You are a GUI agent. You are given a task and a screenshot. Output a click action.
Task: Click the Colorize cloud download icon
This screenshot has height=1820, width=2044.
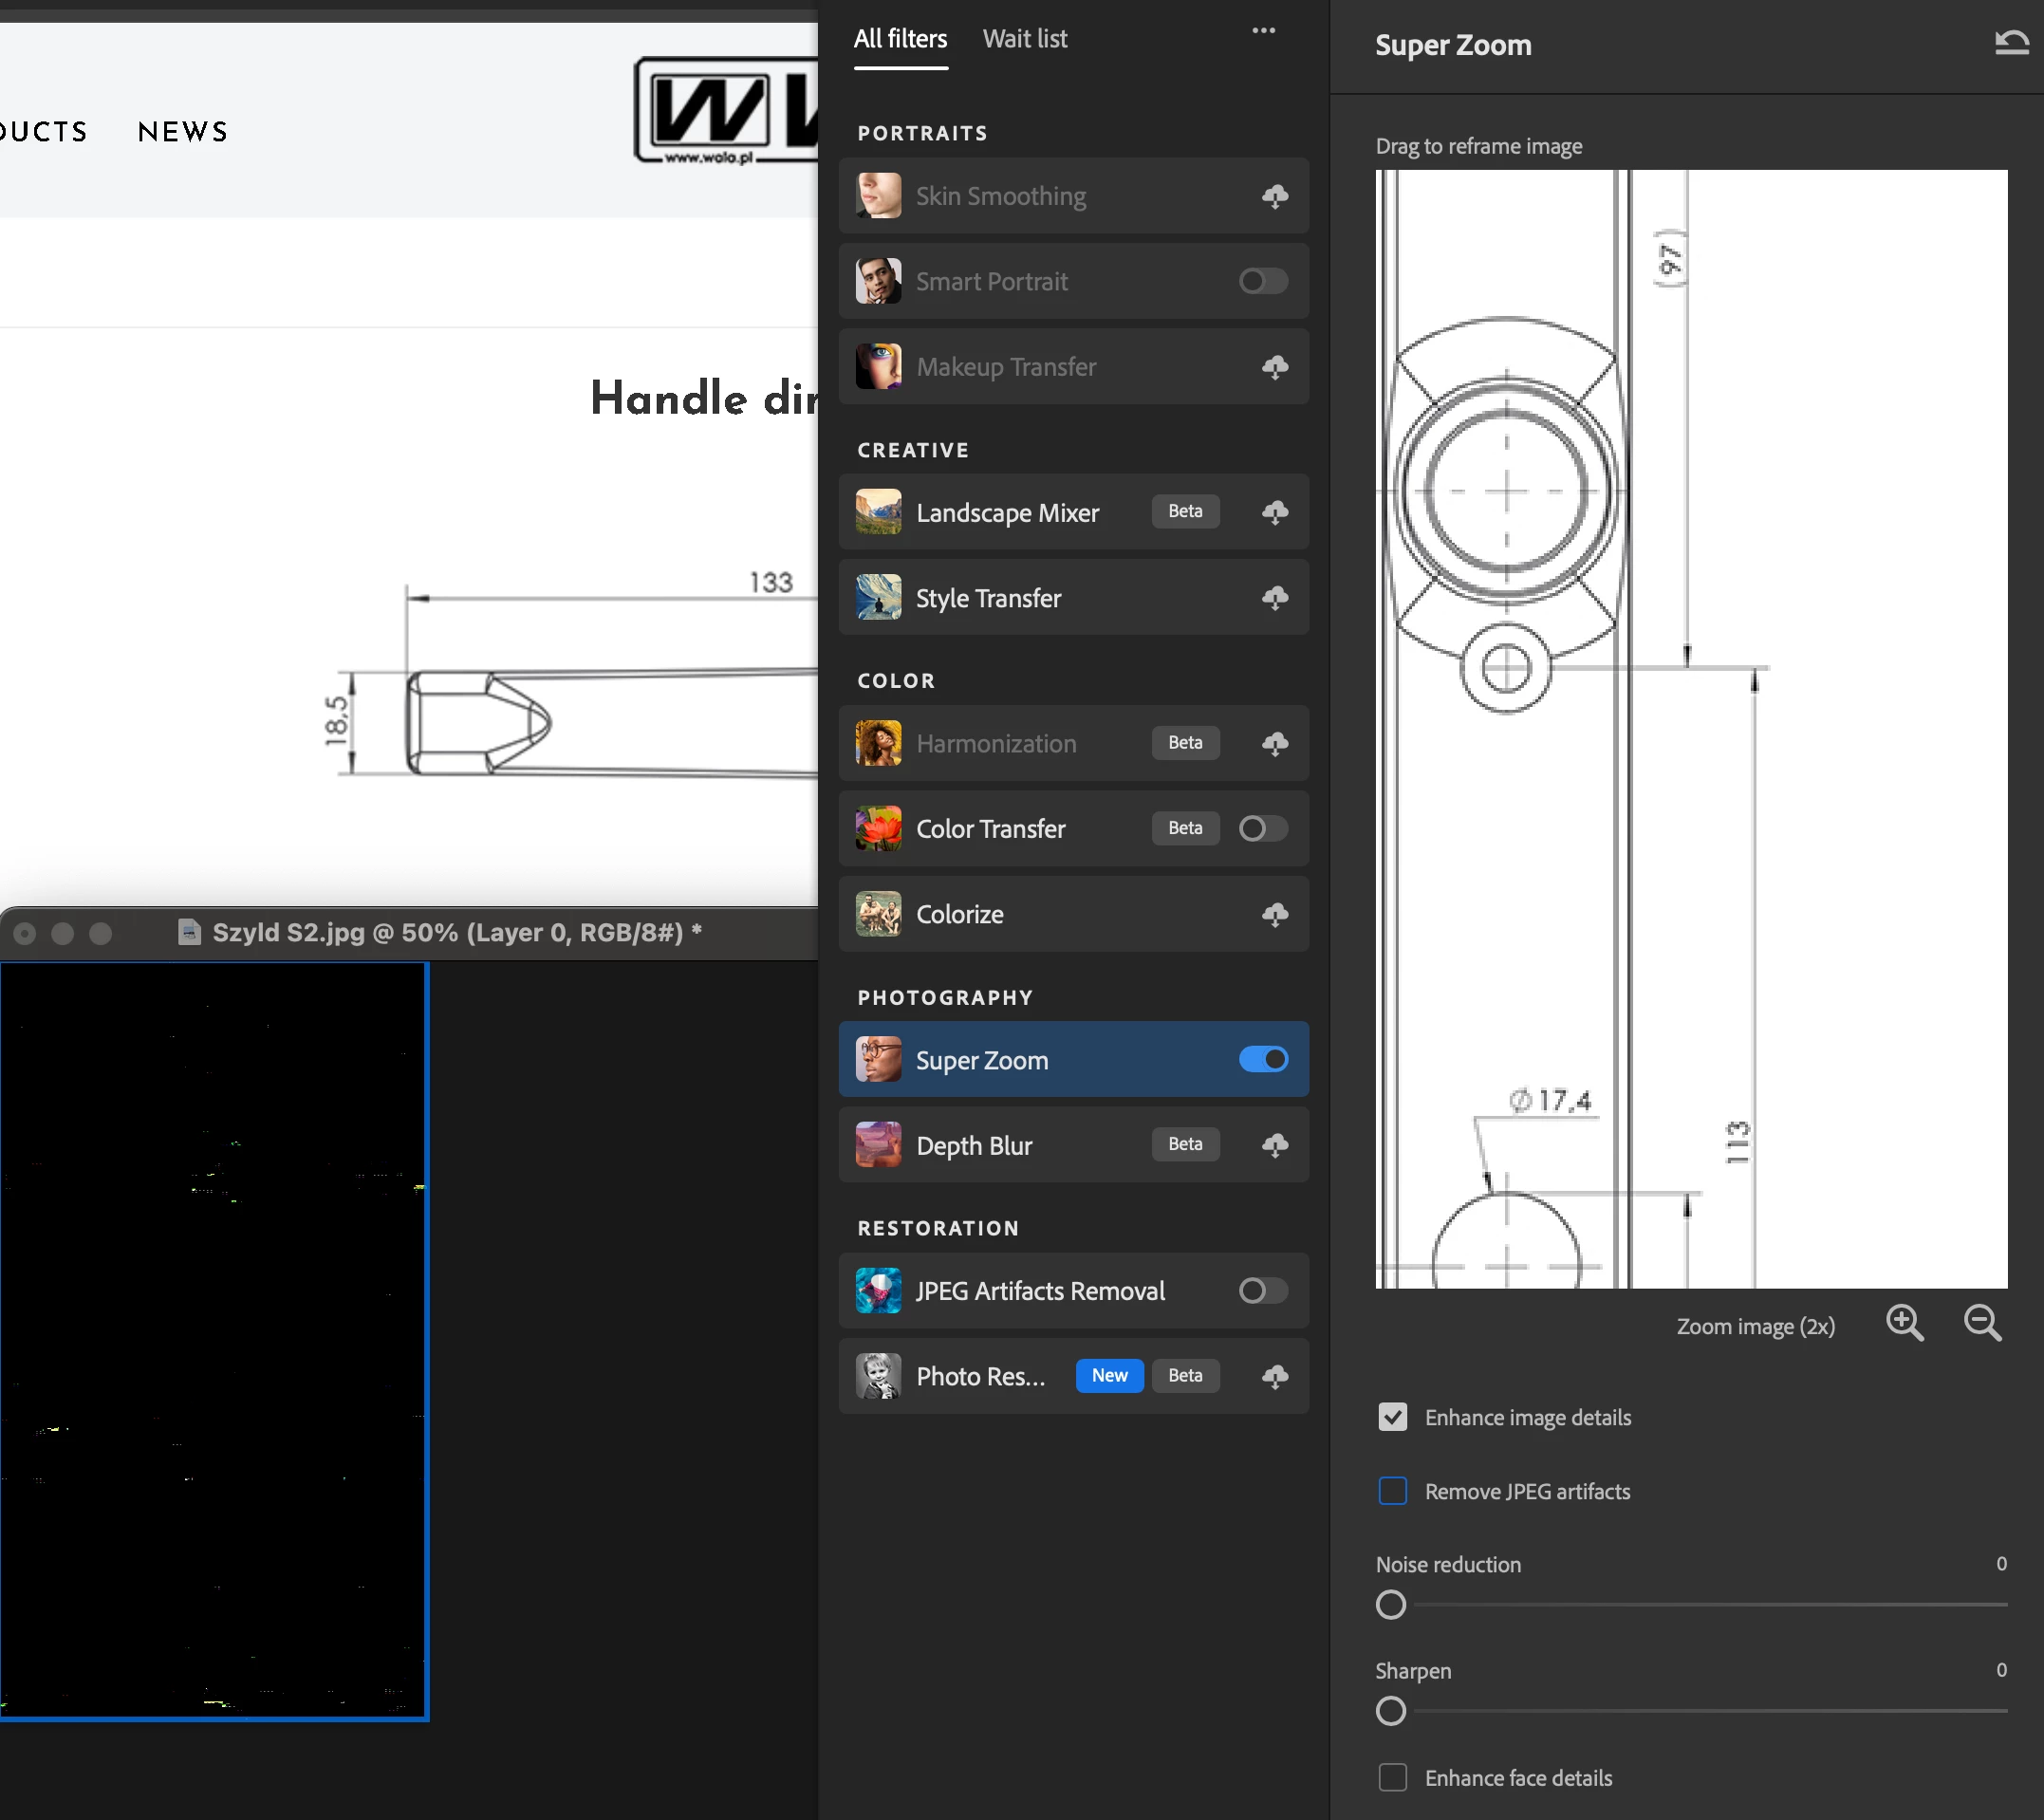(1275, 914)
